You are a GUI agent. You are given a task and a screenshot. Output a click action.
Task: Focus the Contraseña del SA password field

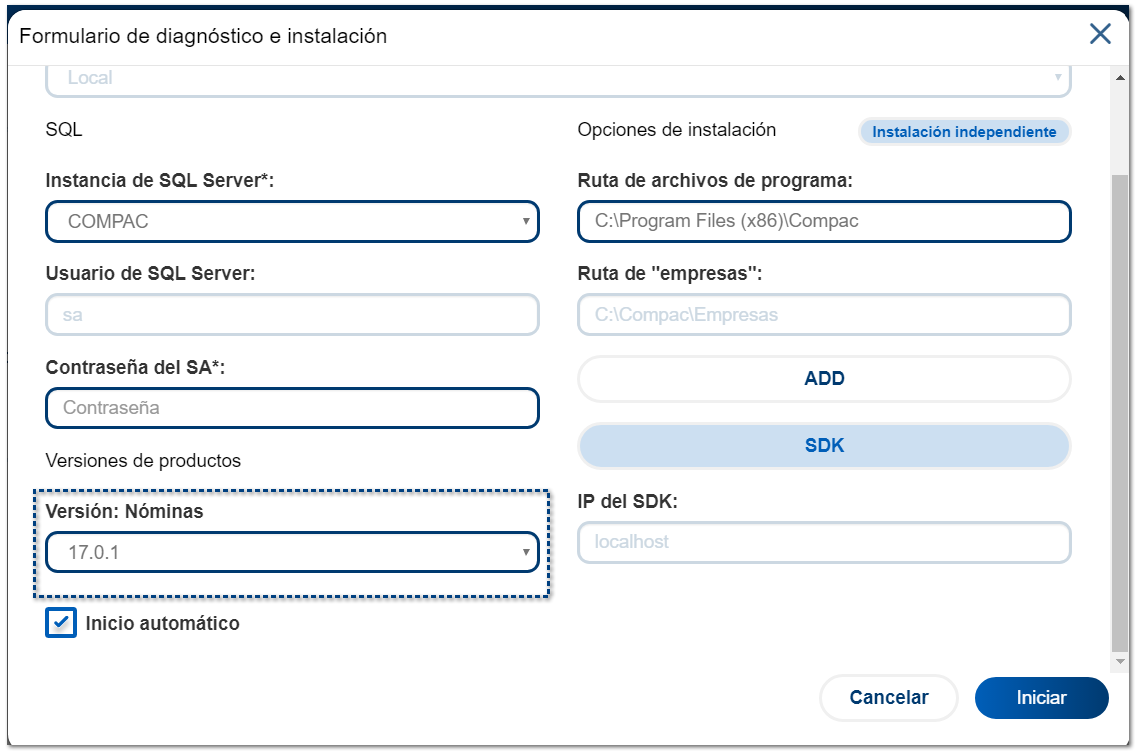tap(292, 408)
